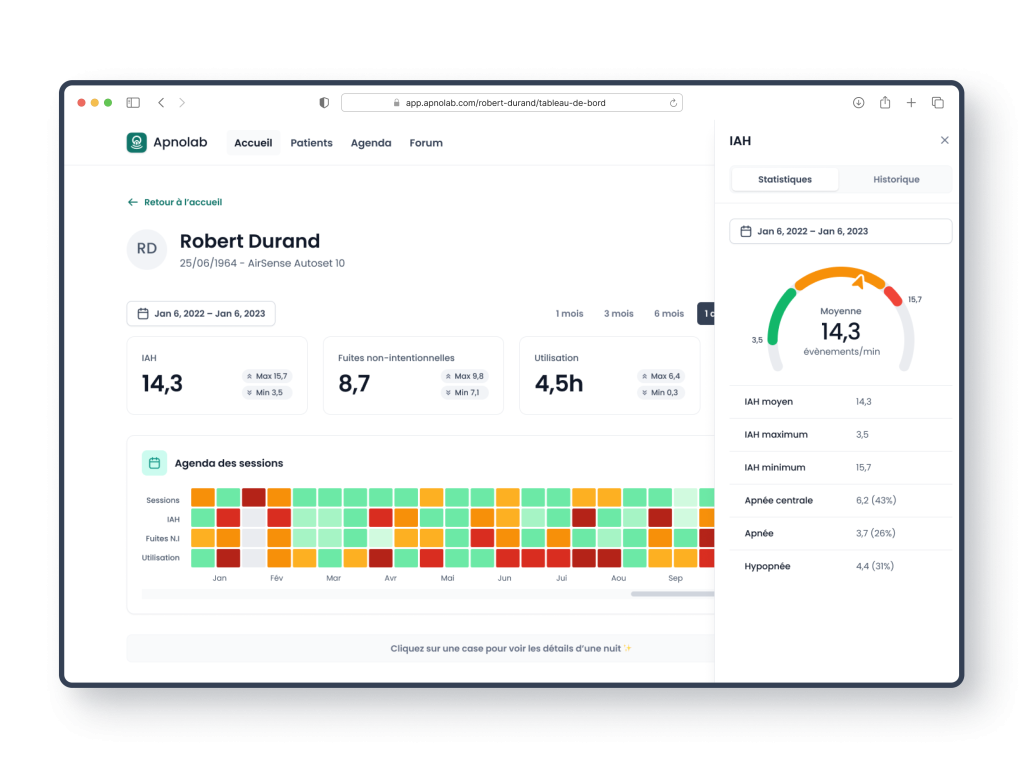
Task: Click the privacy shield icon
Action: tap(324, 103)
